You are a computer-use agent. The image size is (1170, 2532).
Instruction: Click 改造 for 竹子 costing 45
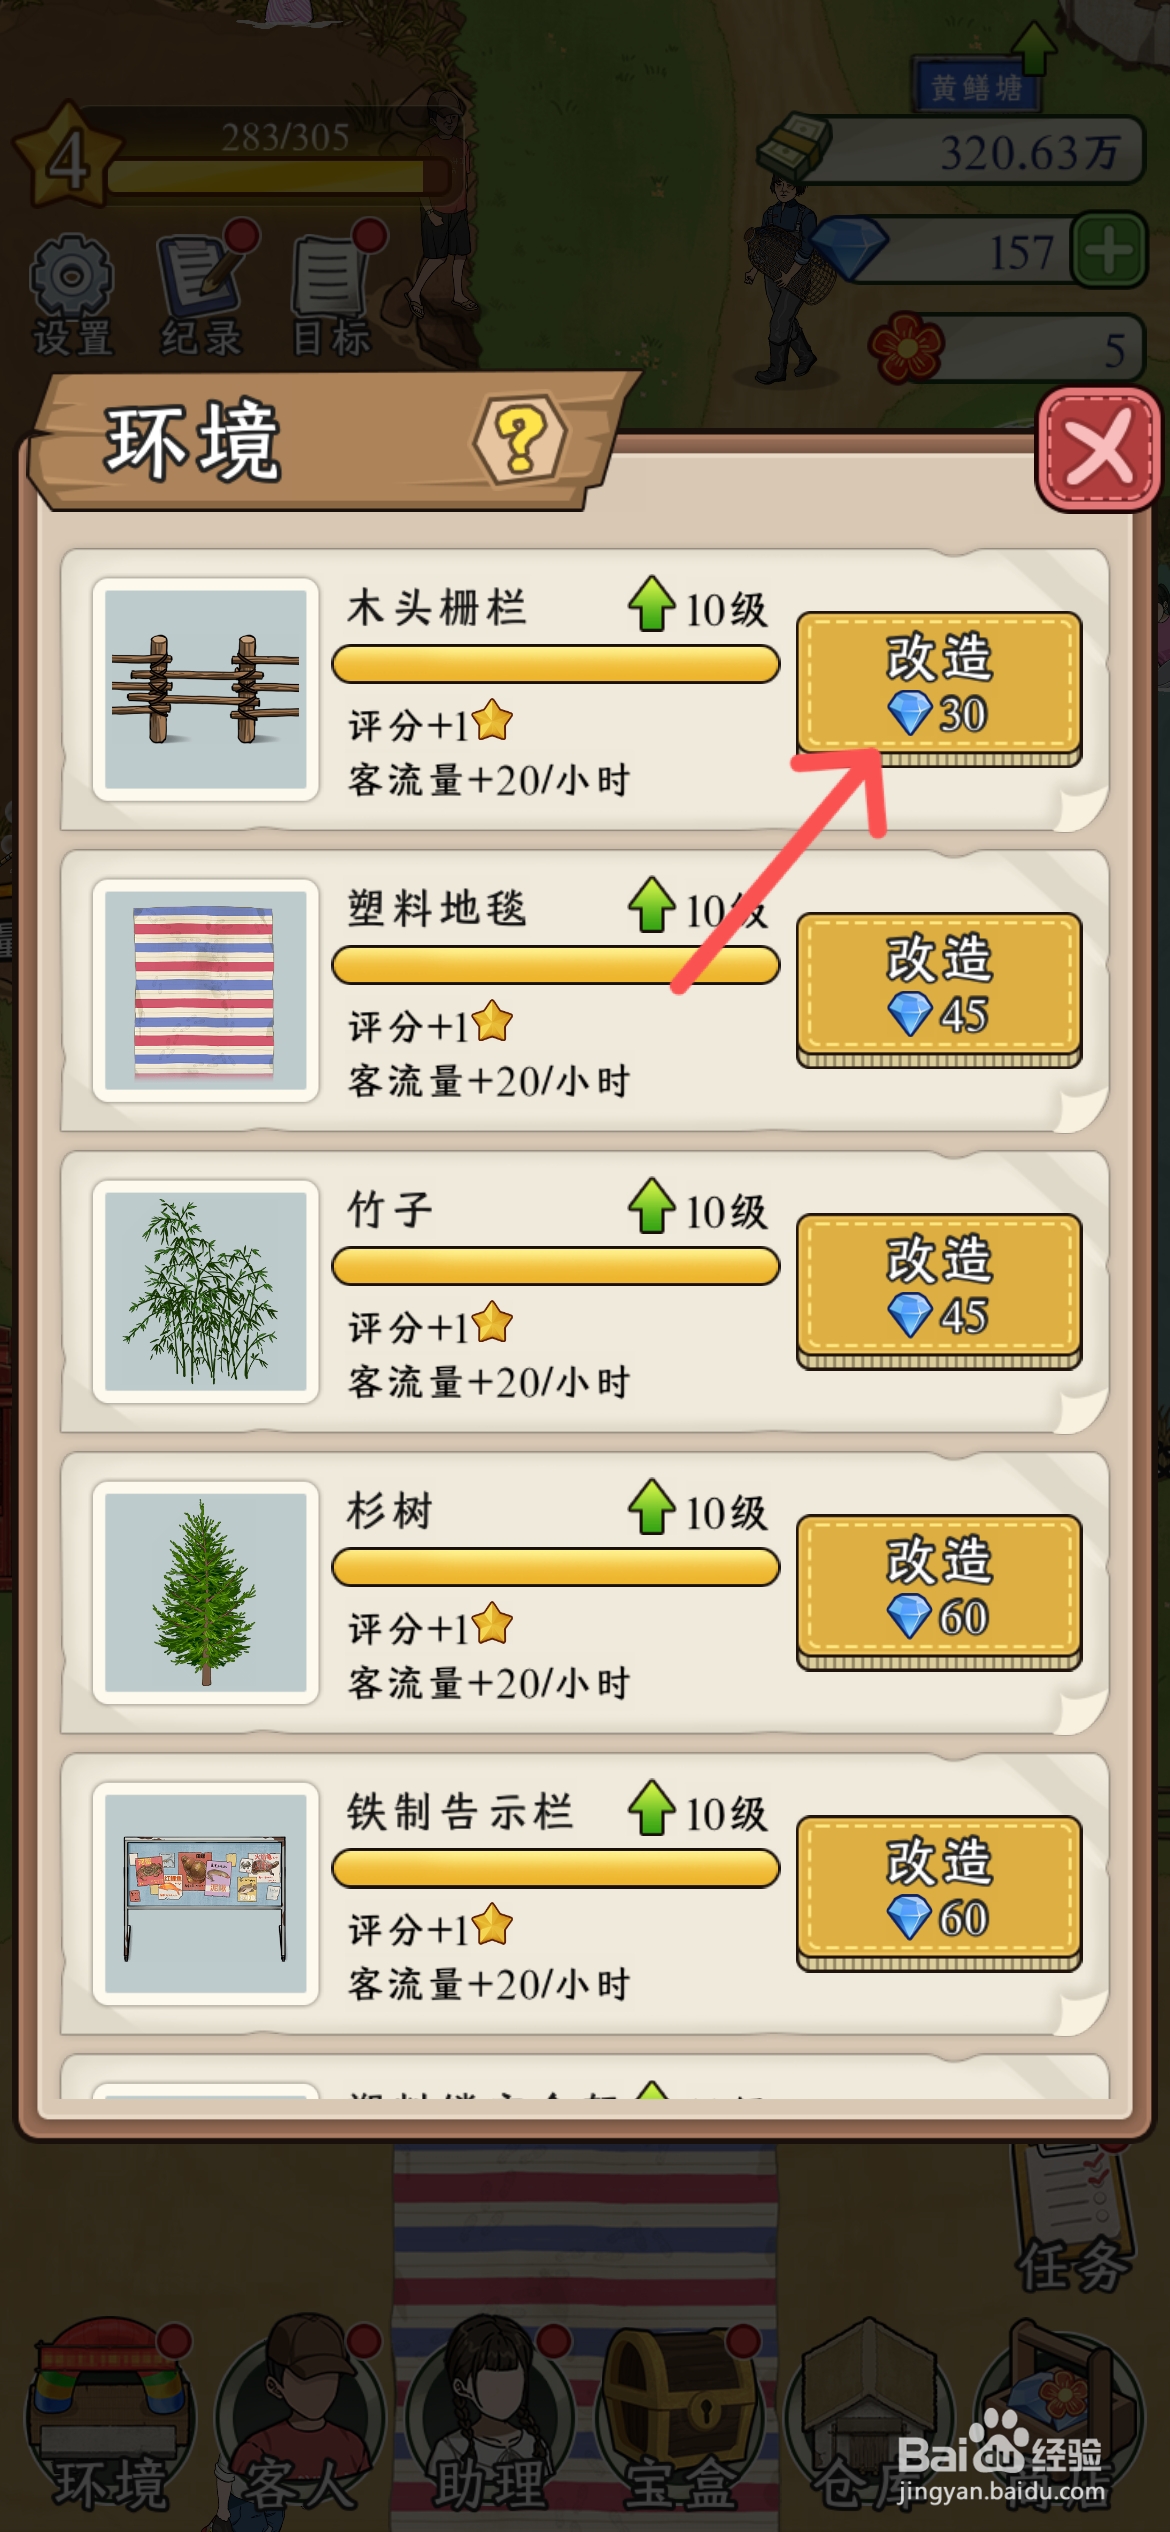coord(938,1290)
